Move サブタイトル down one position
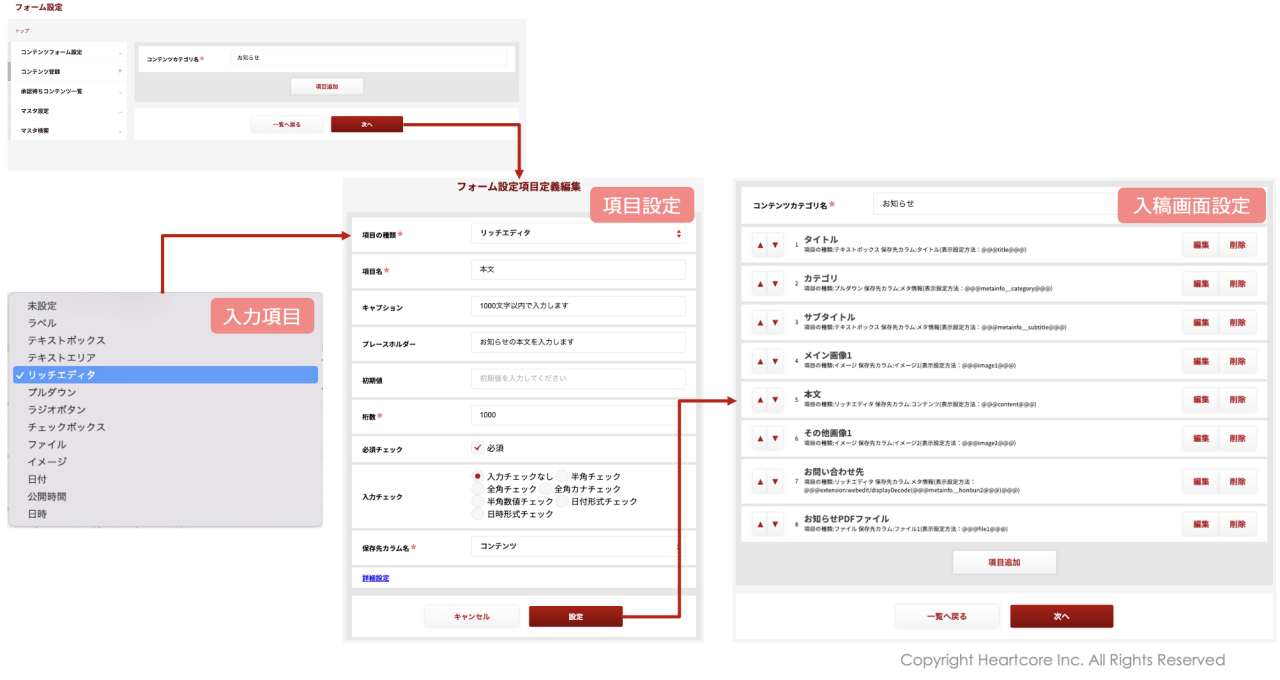This screenshot has height=680, width=1280. [774, 322]
